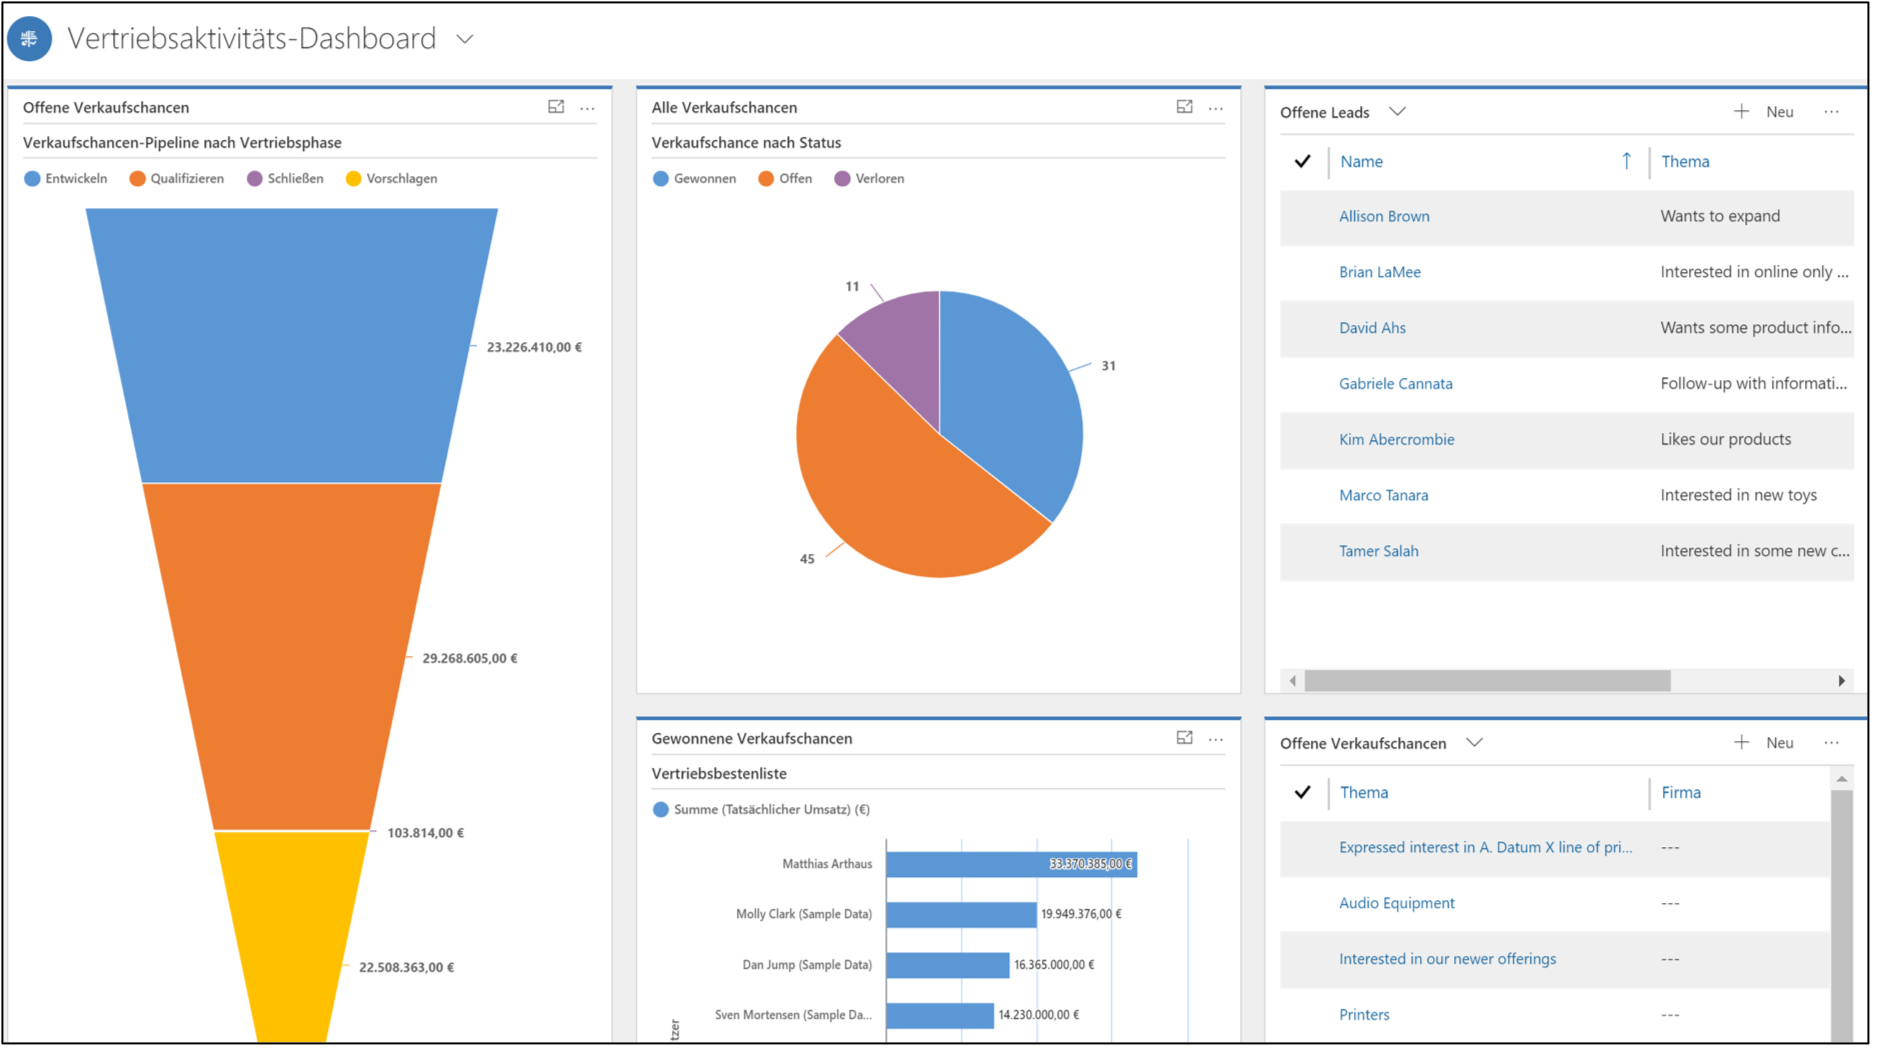
Task: Toggle the Verloren legend swatch in pie chart
Action: pyautogui.click(x=842, y=179)
